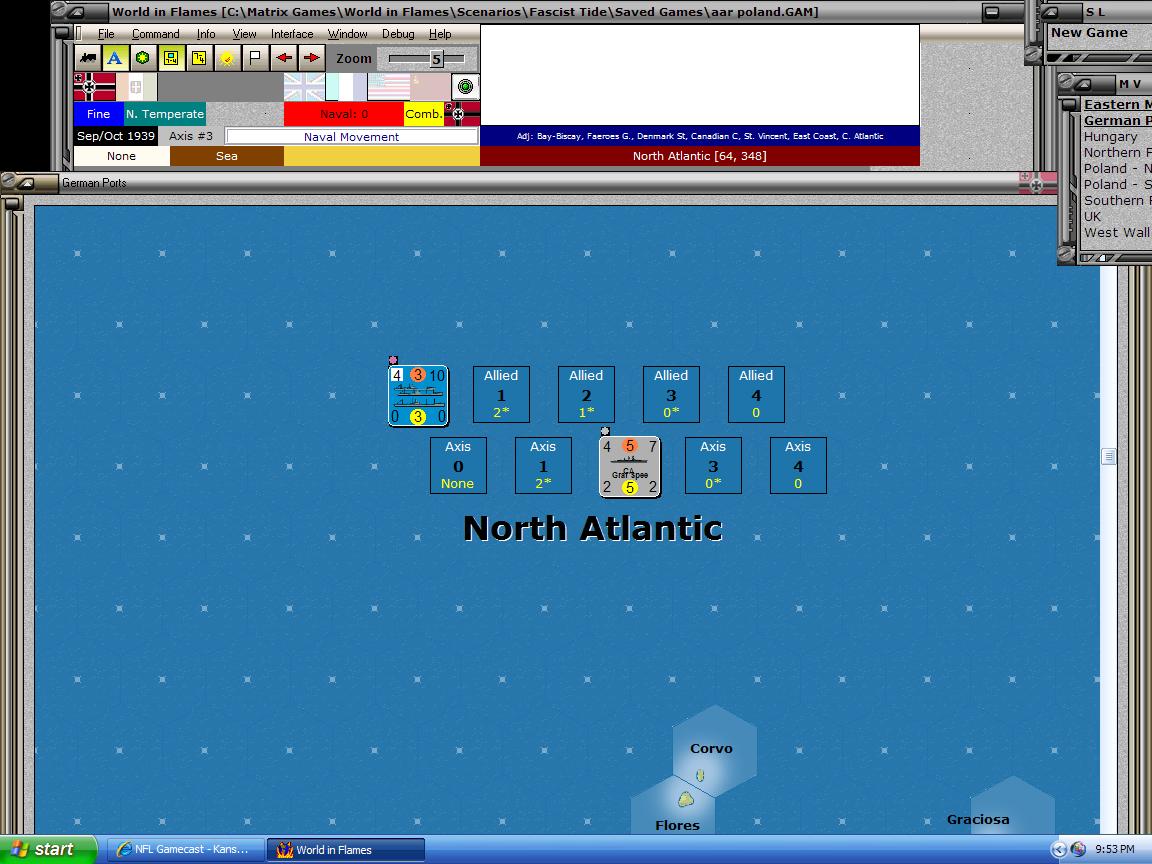Select the German flag major power
This screenshot has height=864, width=1152.
[95, 87]
